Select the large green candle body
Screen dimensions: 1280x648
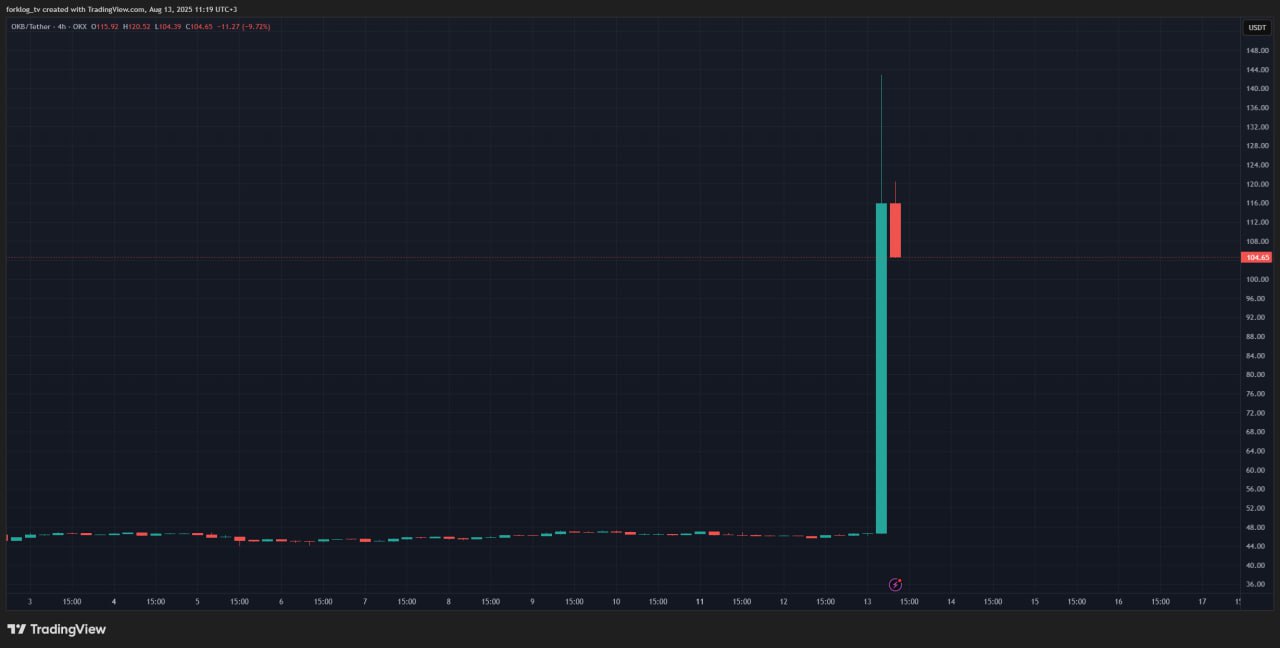[881, 368]
